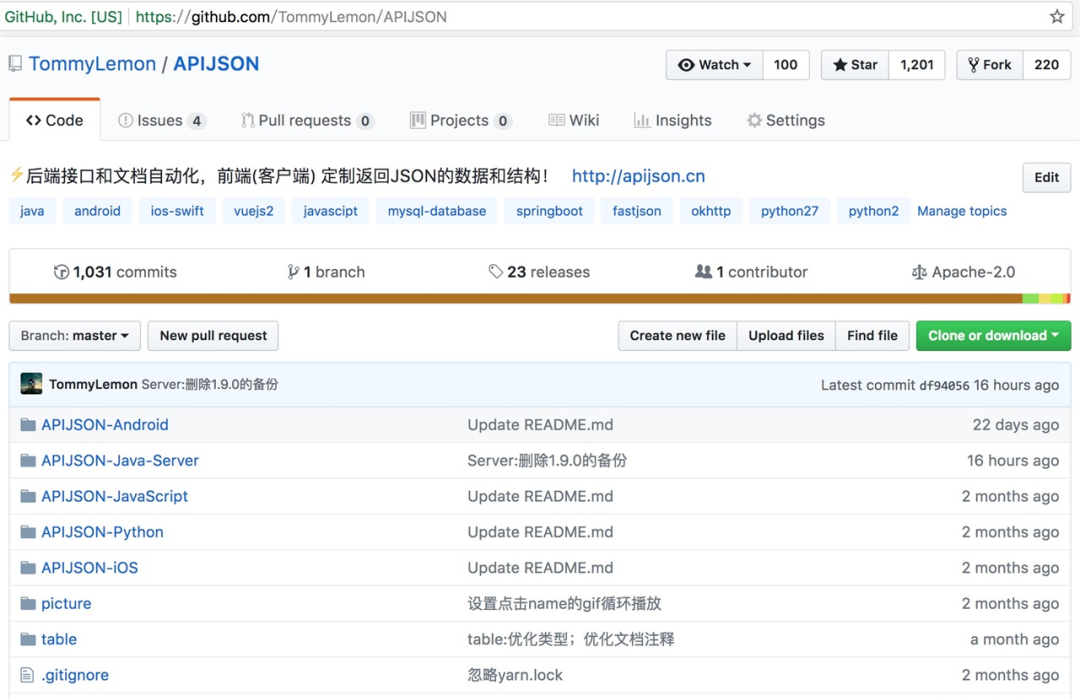
Task: Open the APIJSON-Java-Server folder icon
Action: 28,460
